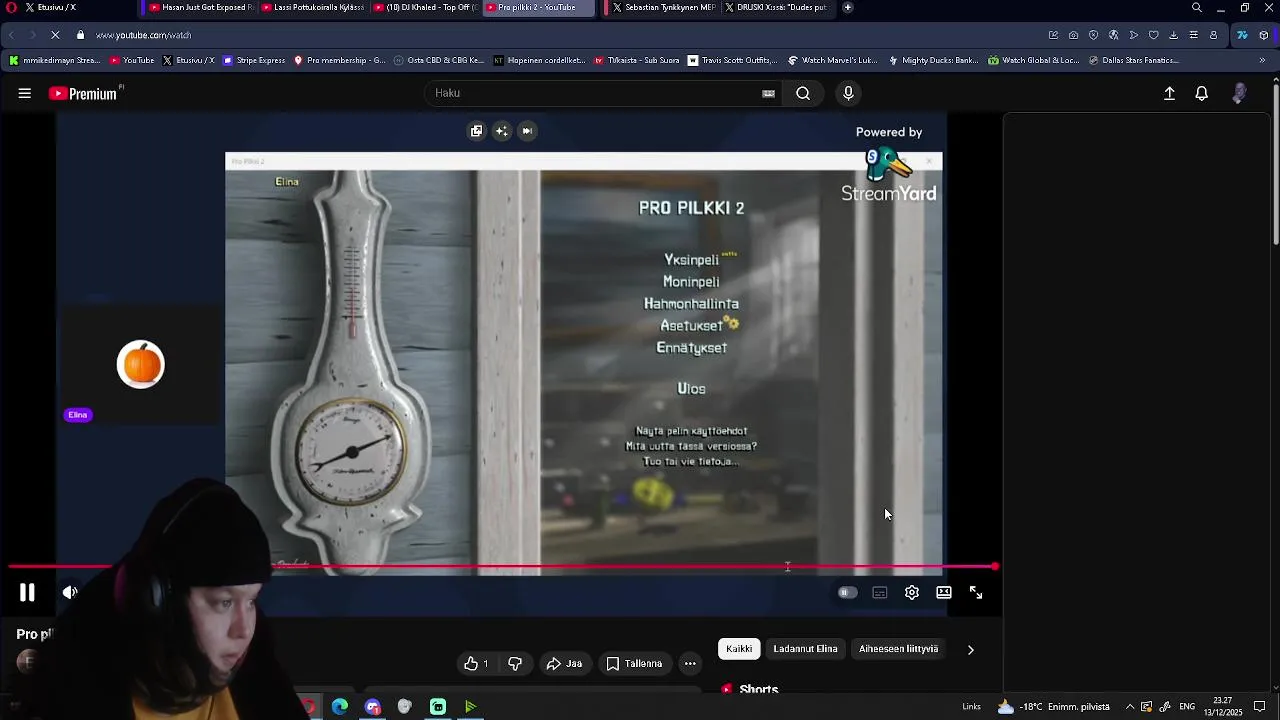Viewport: 1280px width, 720px height.
Task: Open Opera browser from taskbar
Action: point(308,707)
